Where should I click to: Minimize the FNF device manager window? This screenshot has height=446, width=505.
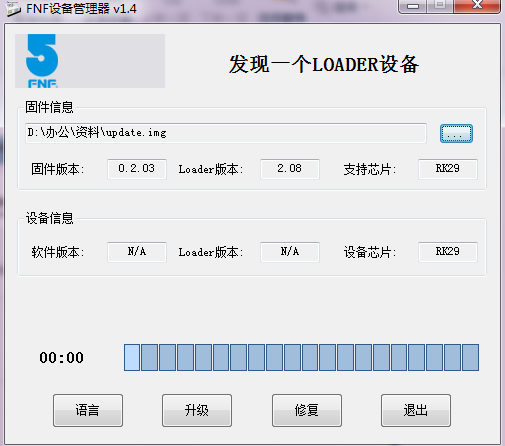[x=413, y=6]
